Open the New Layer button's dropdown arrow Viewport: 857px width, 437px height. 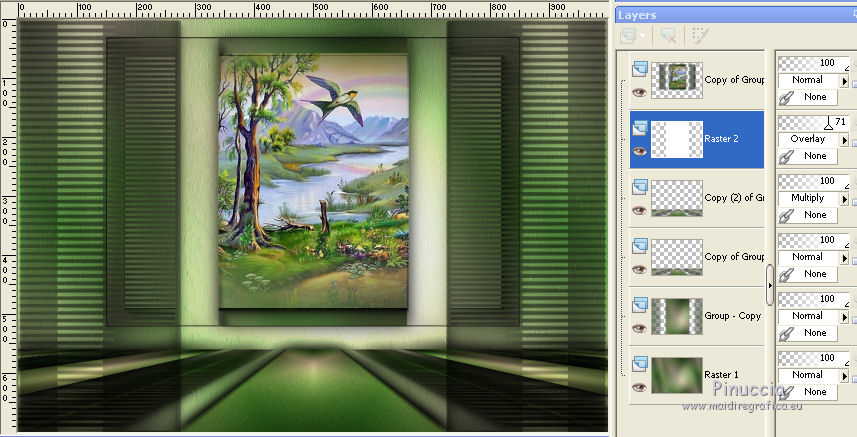tap(643, 37)
